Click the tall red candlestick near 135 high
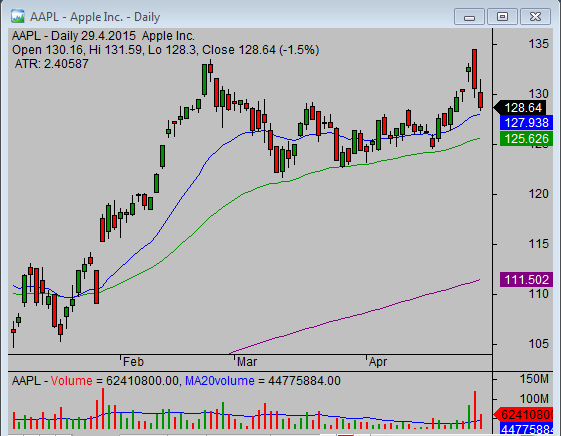 point(474,69)
